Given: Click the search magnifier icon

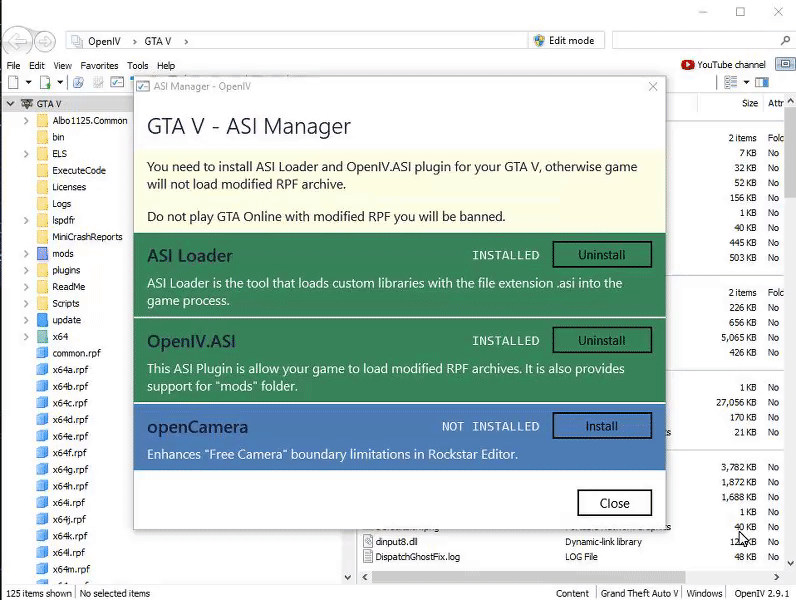Looking at the screenshot, I should (x=785, y=40).
